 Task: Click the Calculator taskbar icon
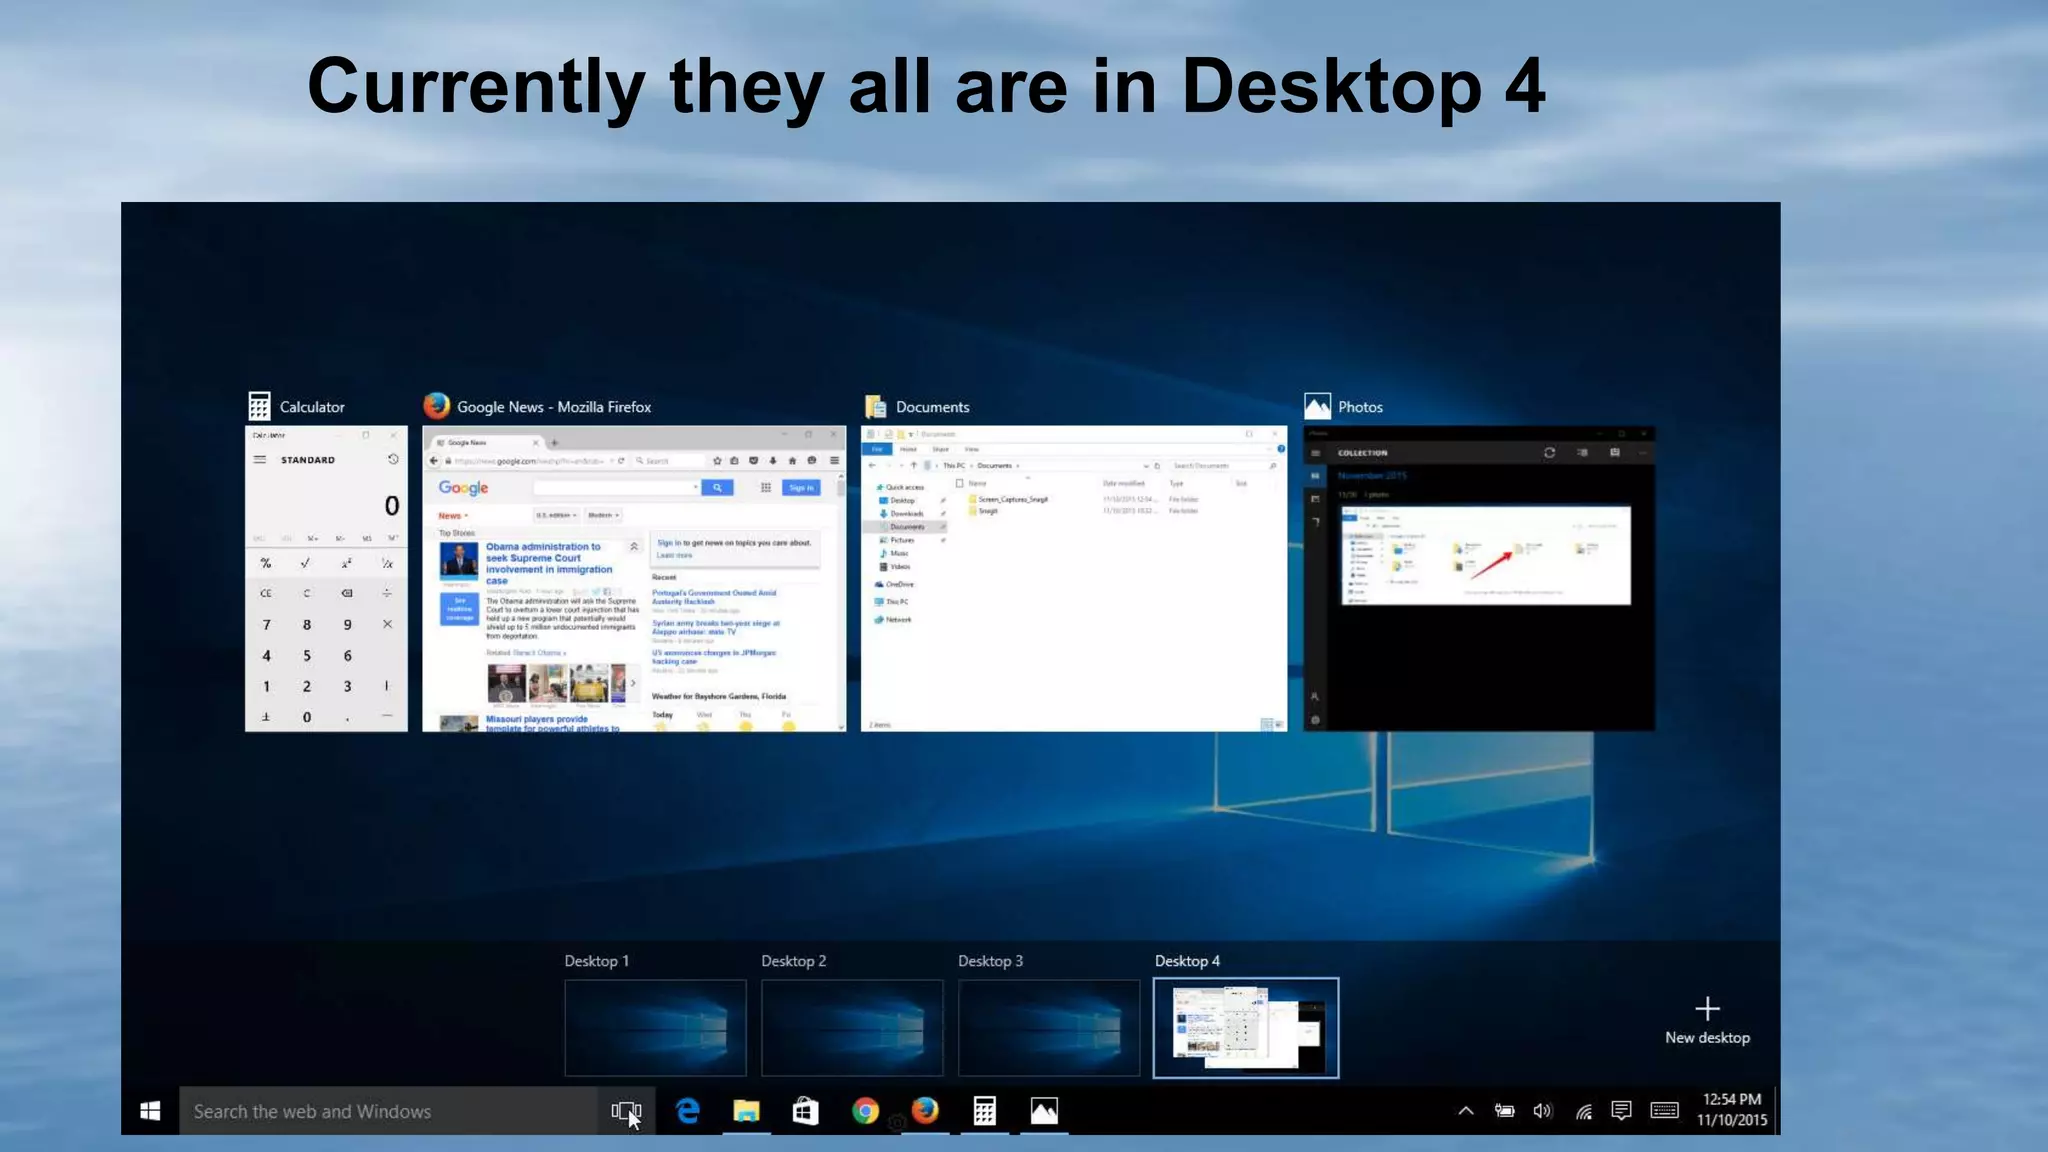point(984,1111)
